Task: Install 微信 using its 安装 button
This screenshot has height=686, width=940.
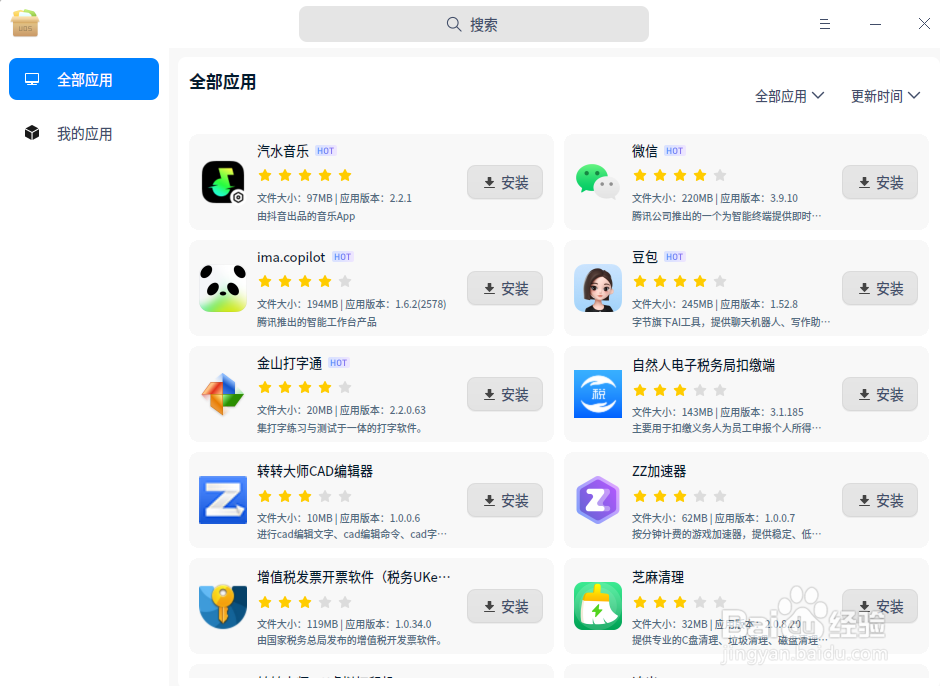Action: tap(879, 182)
